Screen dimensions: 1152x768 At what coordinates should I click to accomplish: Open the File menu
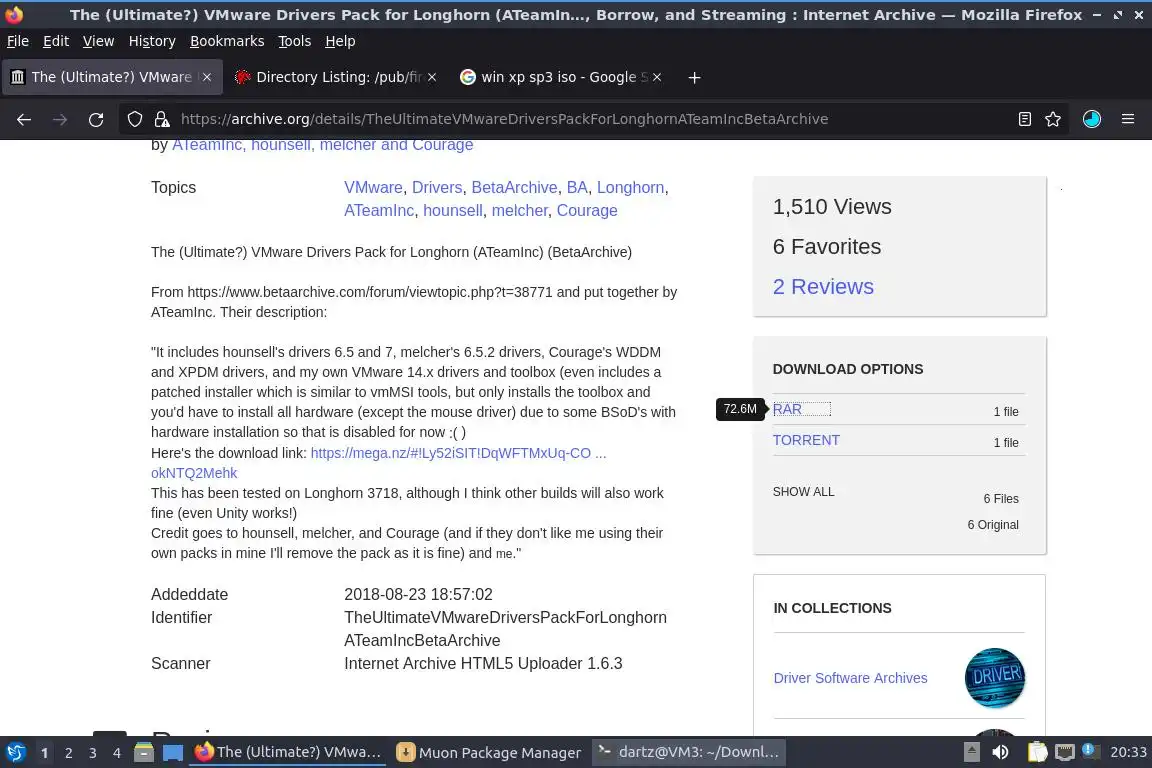click(x=18, y=41)
